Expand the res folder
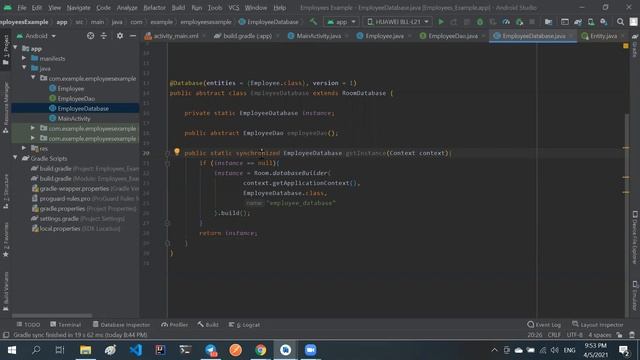 coord(24,148)
